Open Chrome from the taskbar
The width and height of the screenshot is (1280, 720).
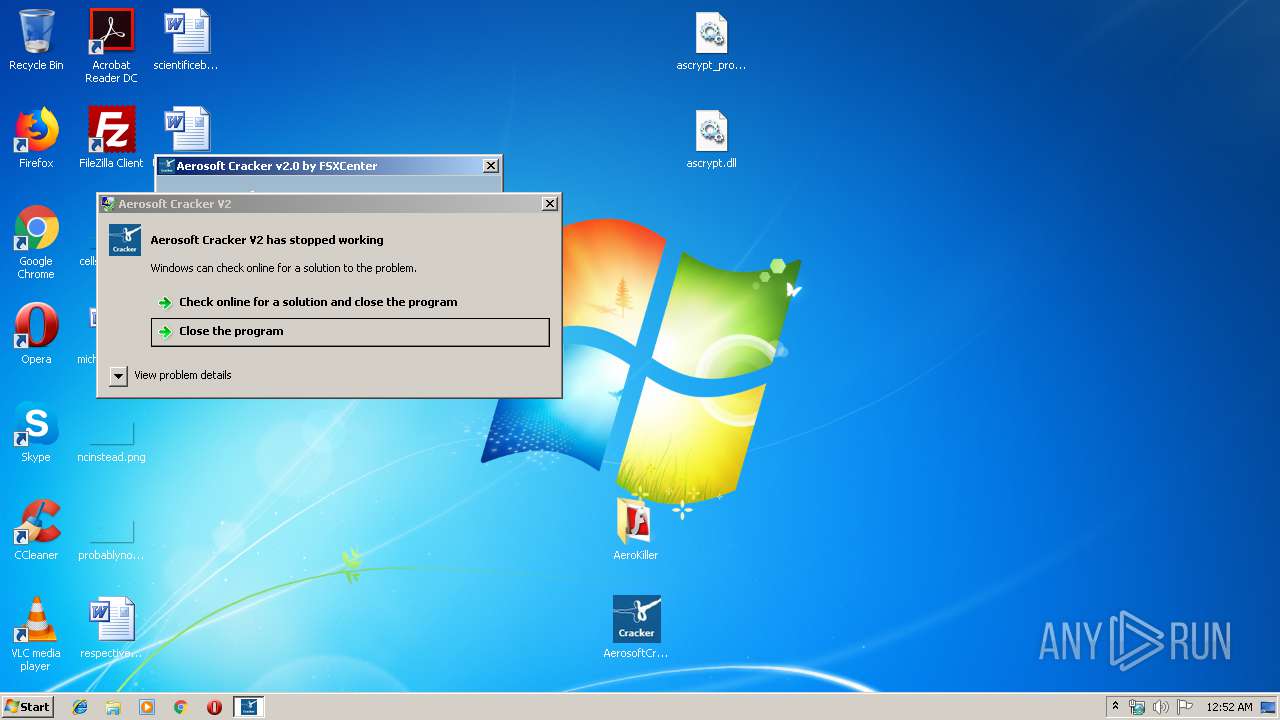click(180, 707)
